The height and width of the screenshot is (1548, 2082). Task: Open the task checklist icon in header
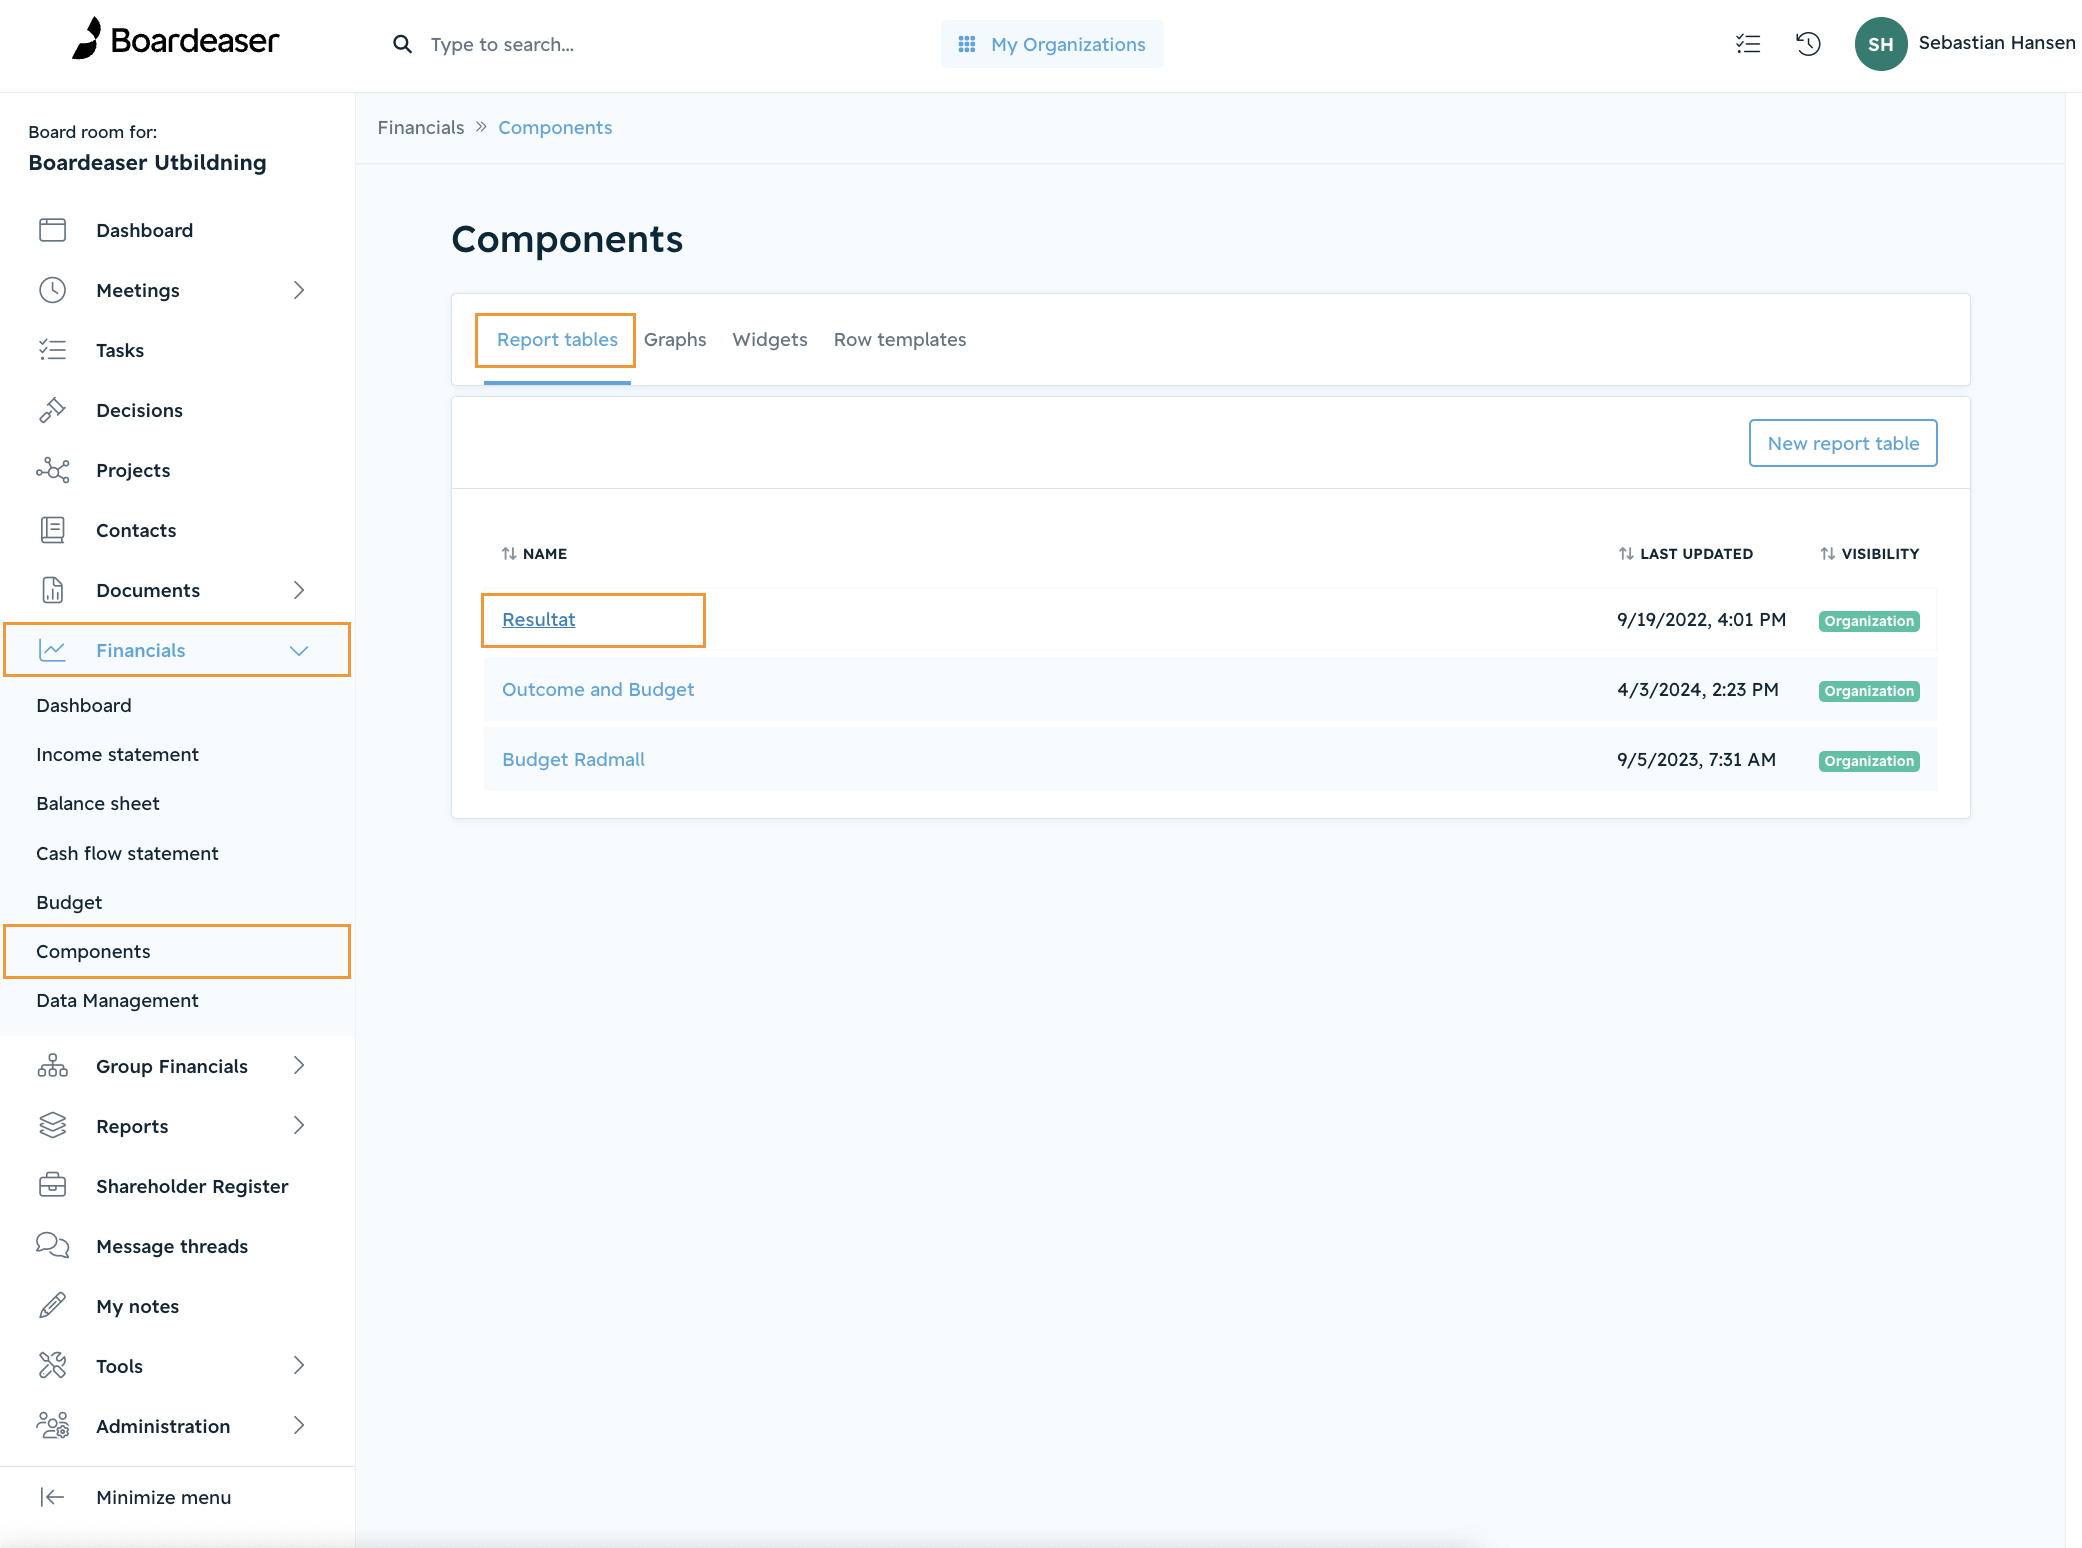[x=1747, y=44]
